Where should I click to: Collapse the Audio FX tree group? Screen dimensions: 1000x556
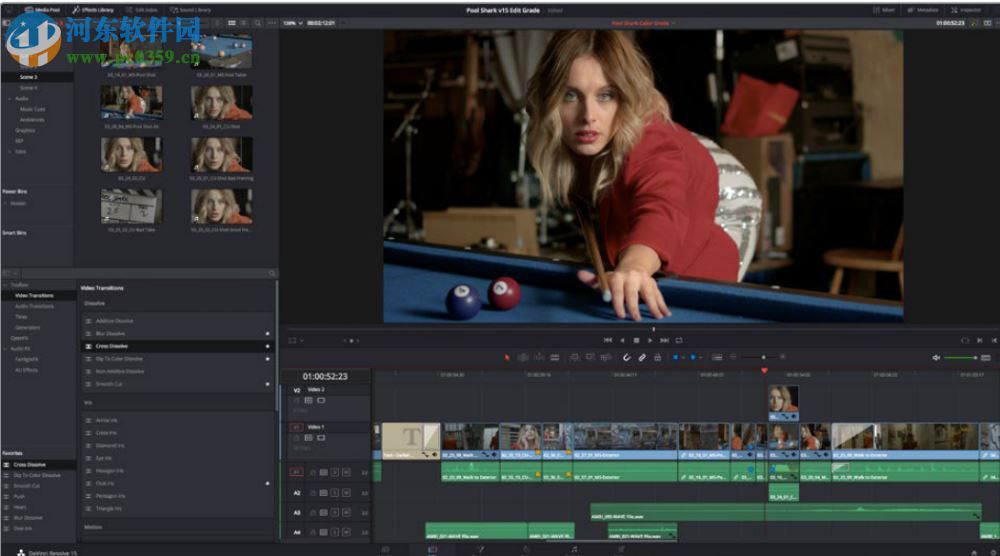6,349
